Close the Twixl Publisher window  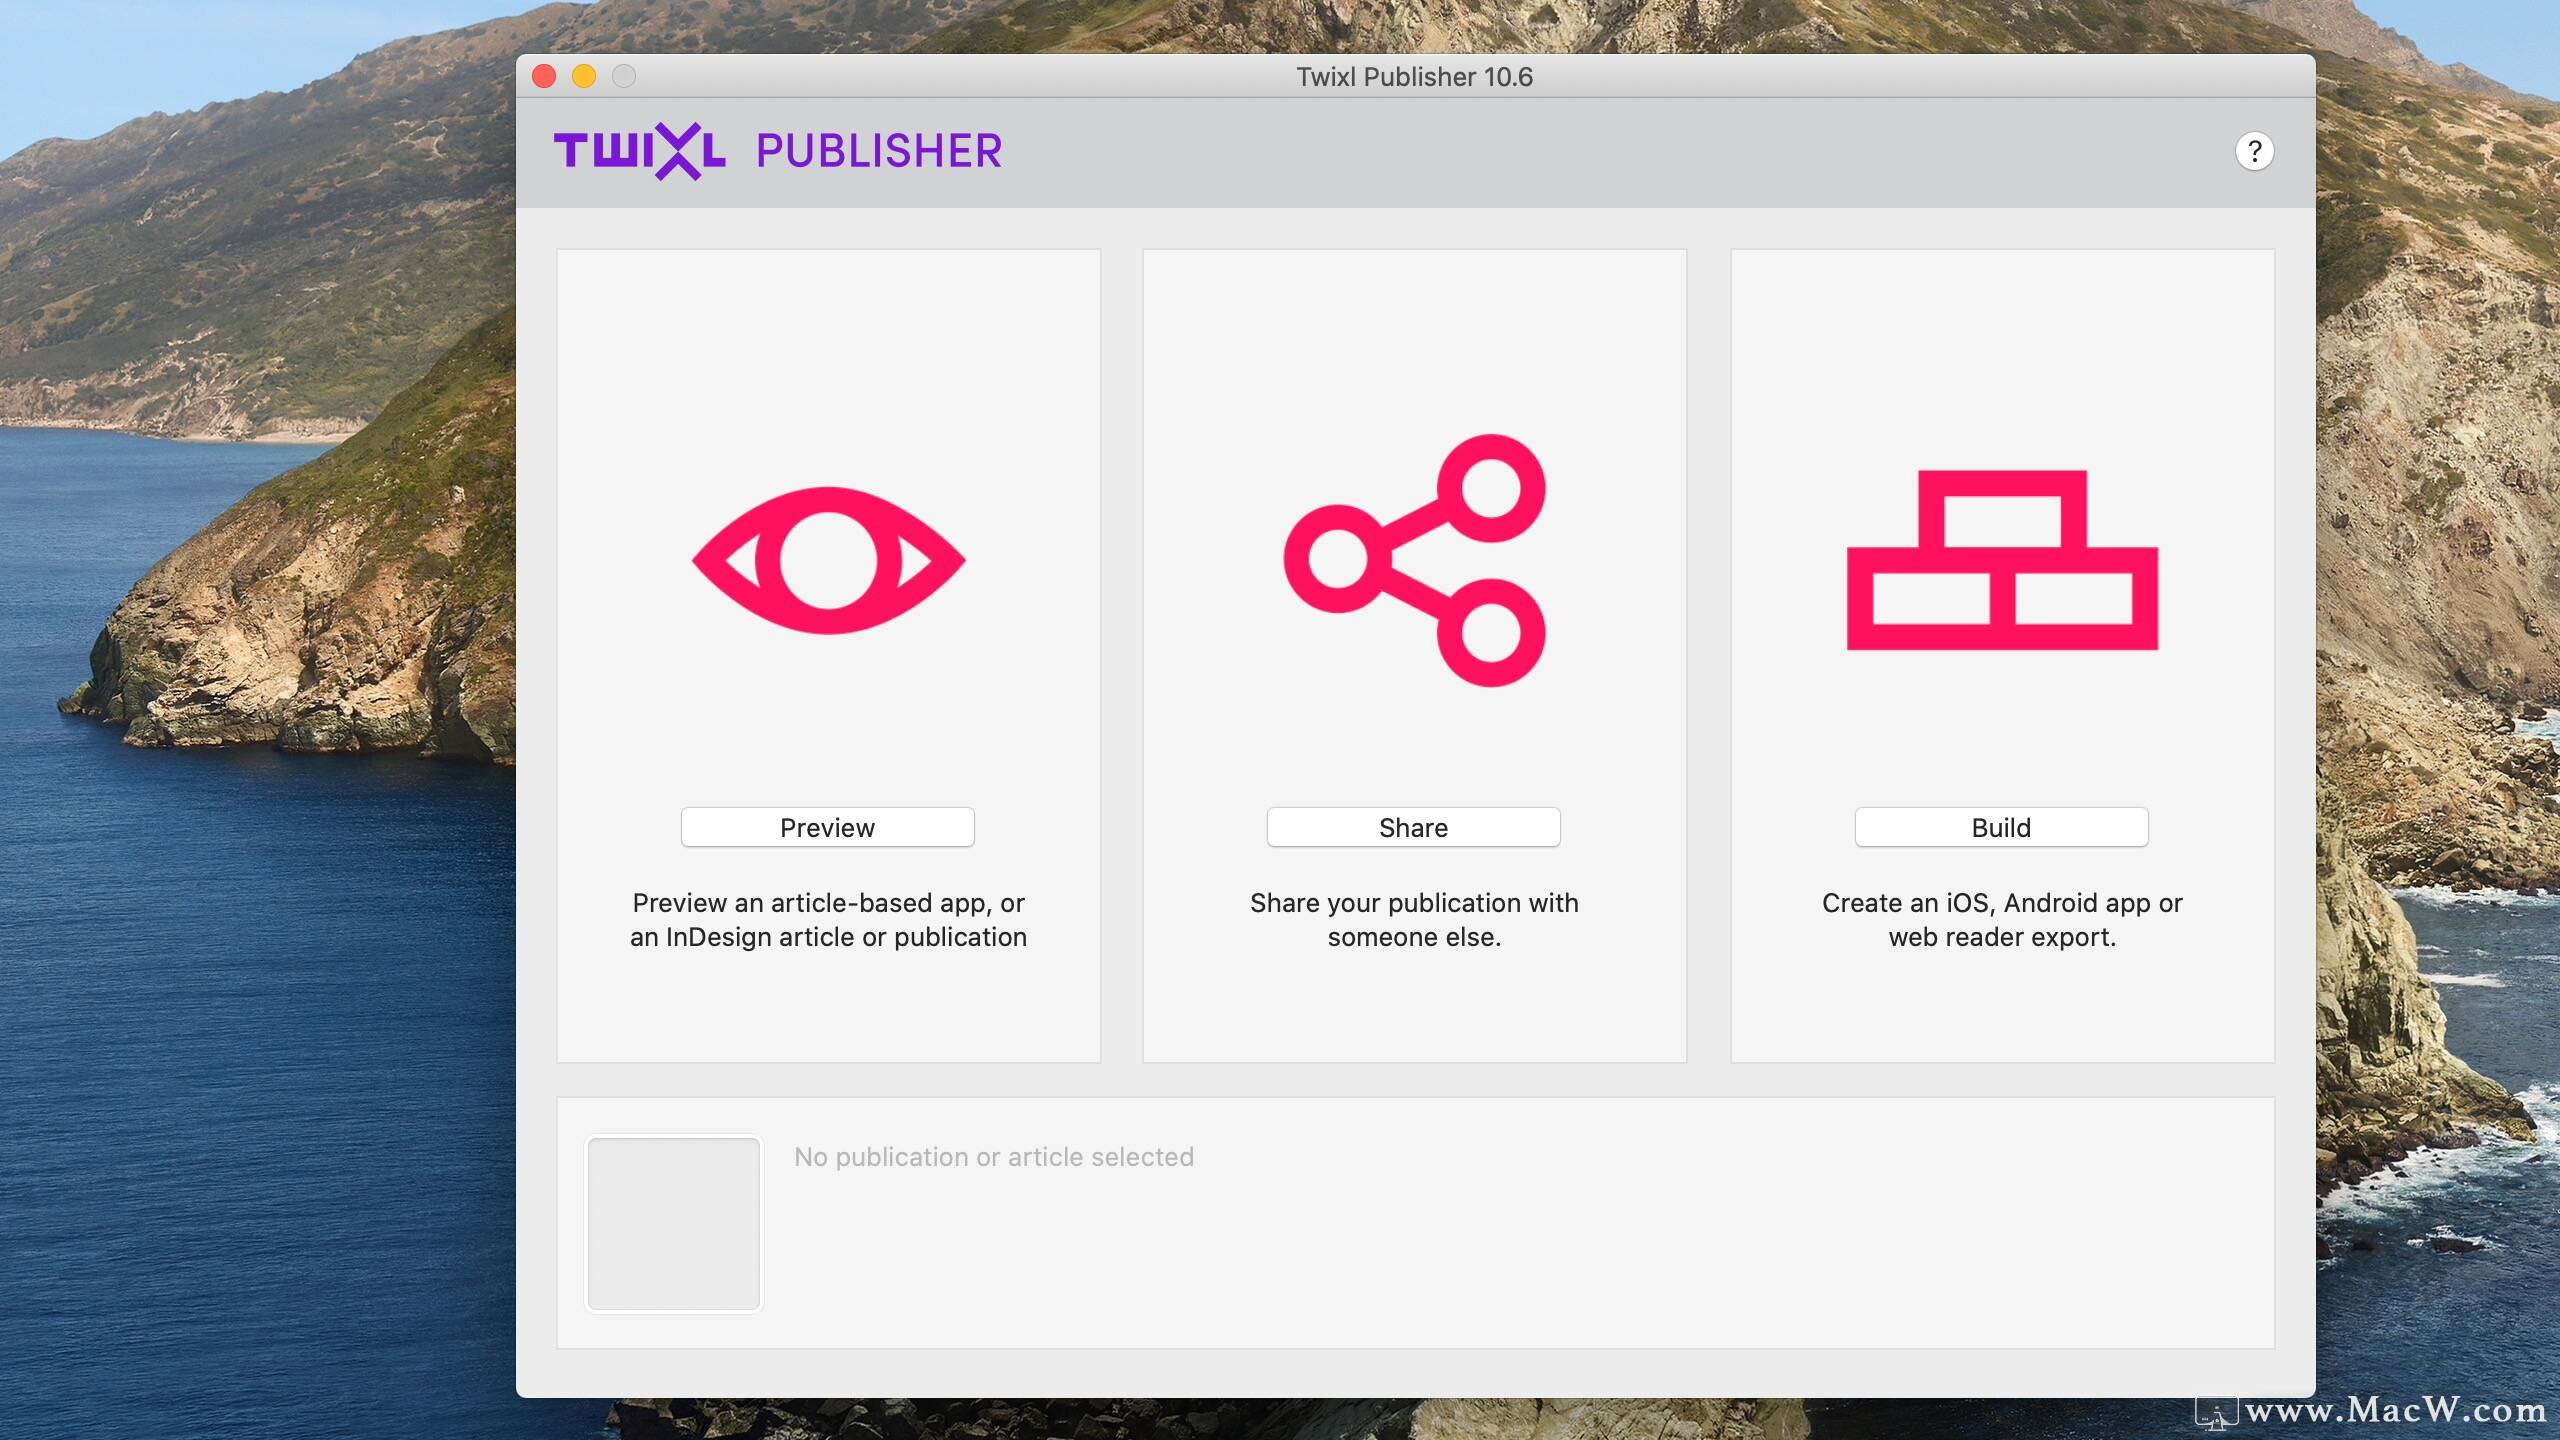click(x=544, y=76)
